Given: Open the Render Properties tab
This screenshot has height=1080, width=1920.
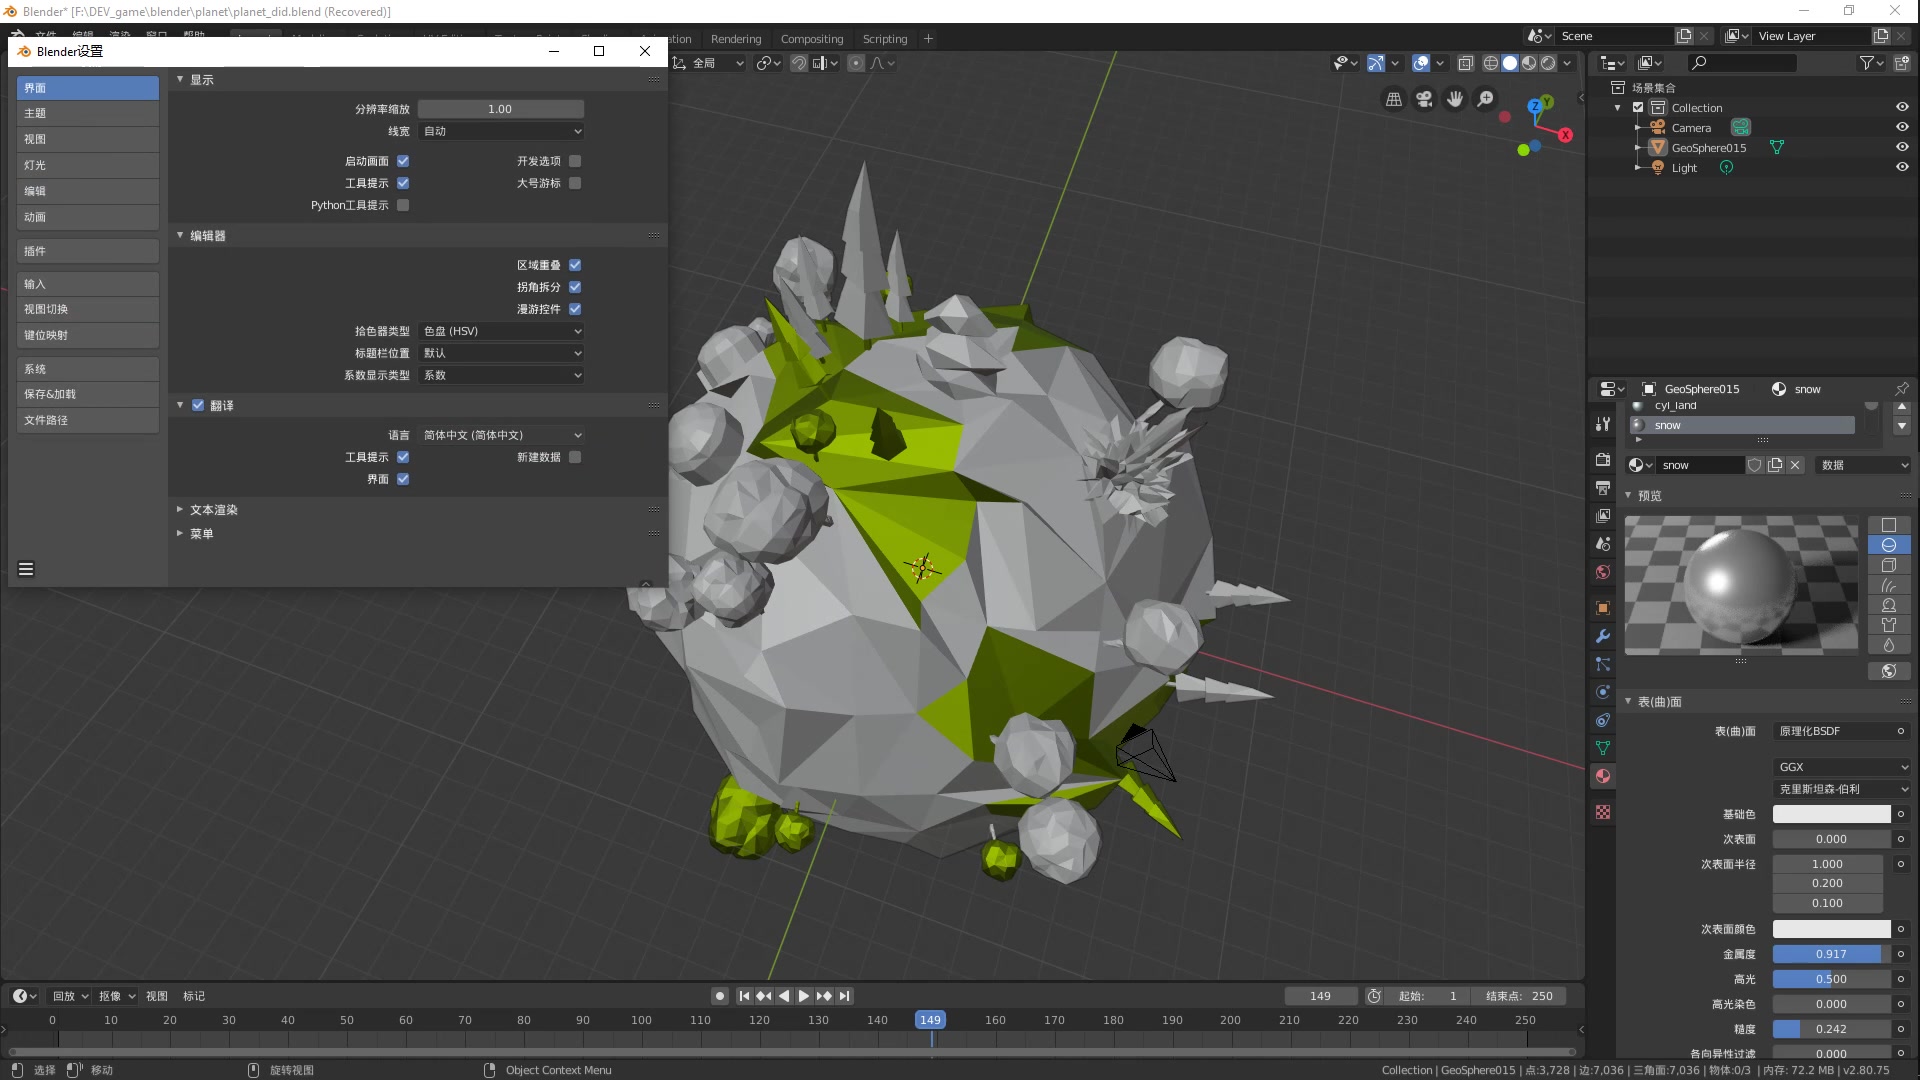Looking at the screenshot, I should [x=1603, y=460].
